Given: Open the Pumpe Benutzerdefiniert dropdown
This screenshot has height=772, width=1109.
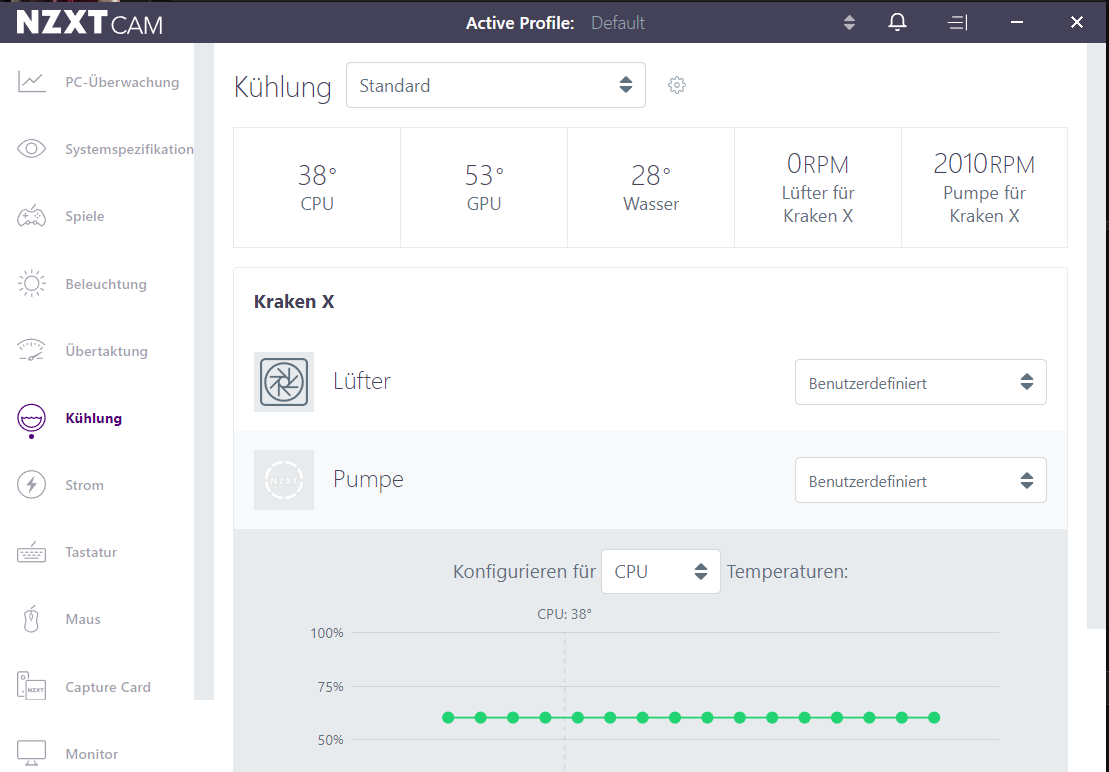Looking at the screenshot, I should click(921, 481).
